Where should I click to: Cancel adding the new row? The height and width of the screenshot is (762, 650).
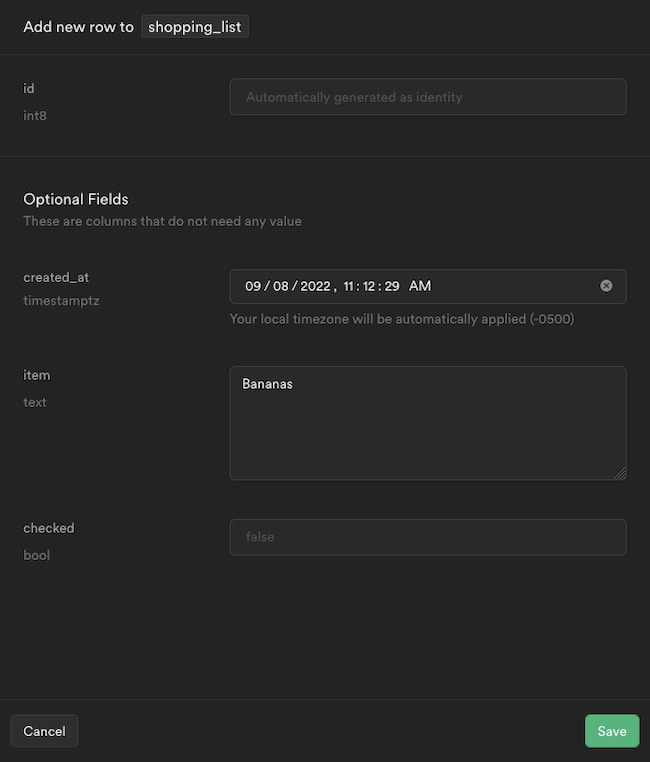click(44, 731)
